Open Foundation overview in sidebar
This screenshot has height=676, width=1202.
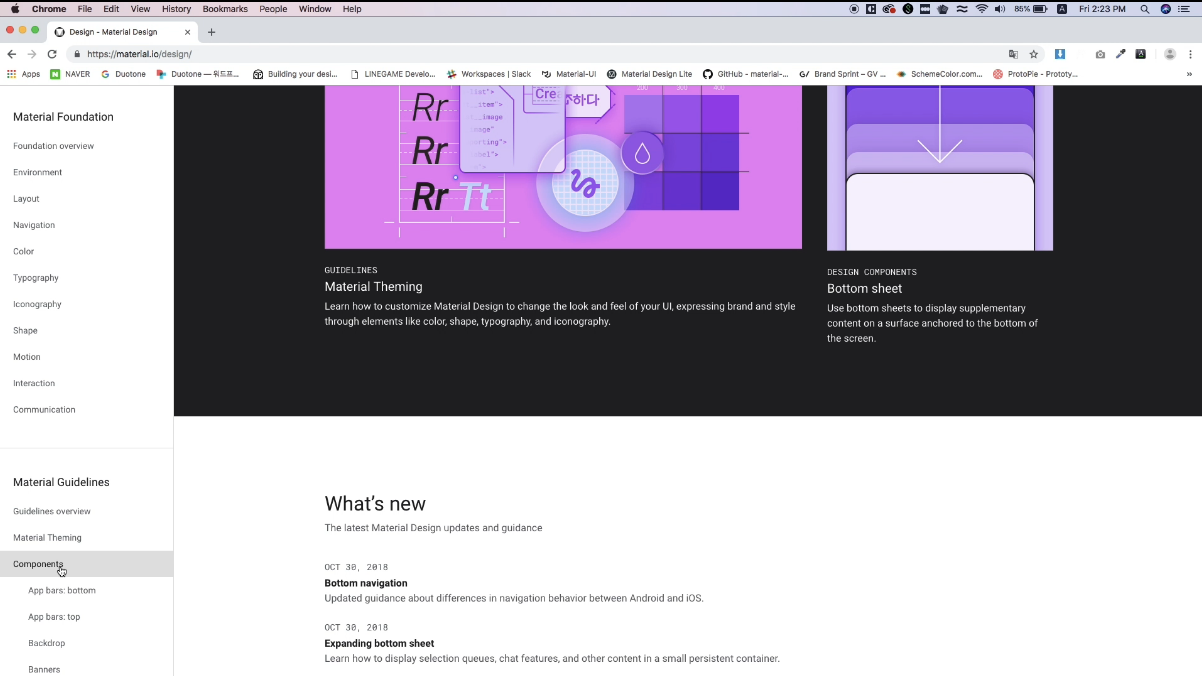[x=53, y=146]
